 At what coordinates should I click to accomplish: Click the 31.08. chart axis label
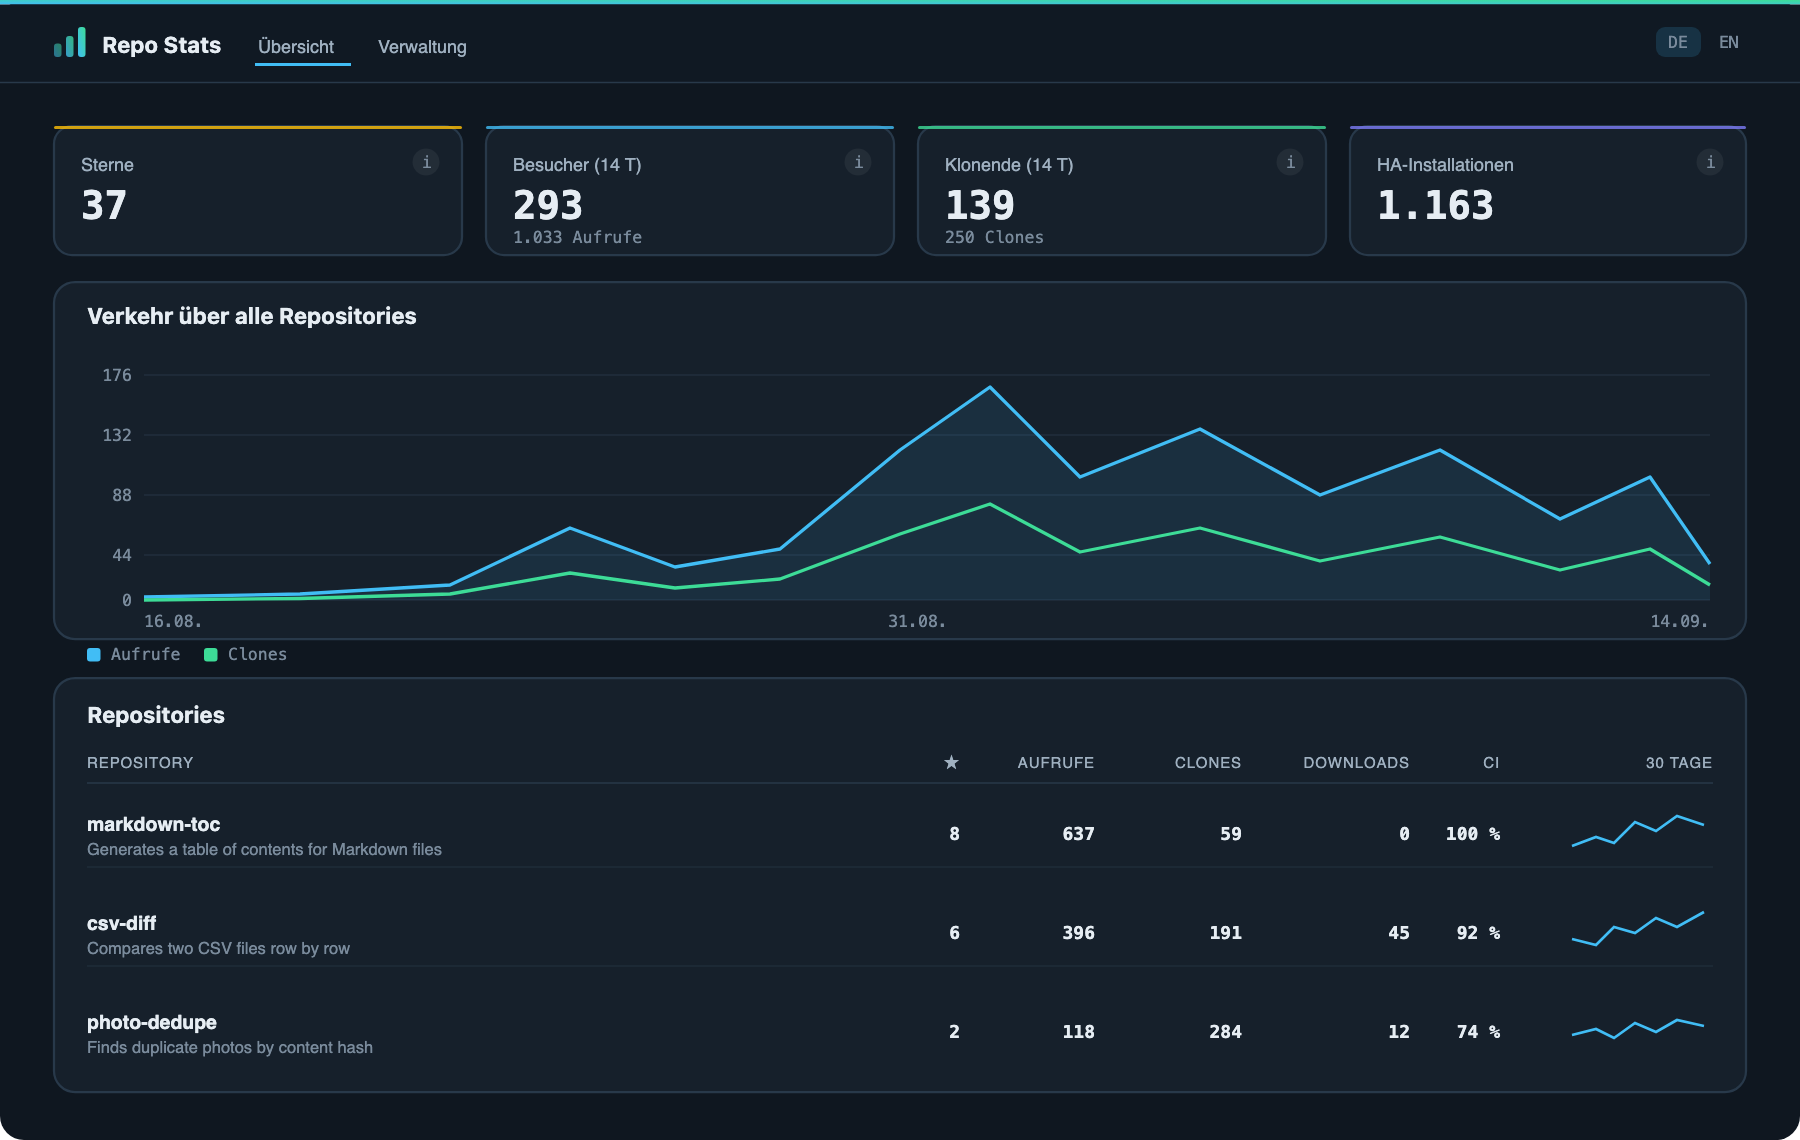point(916,621)
